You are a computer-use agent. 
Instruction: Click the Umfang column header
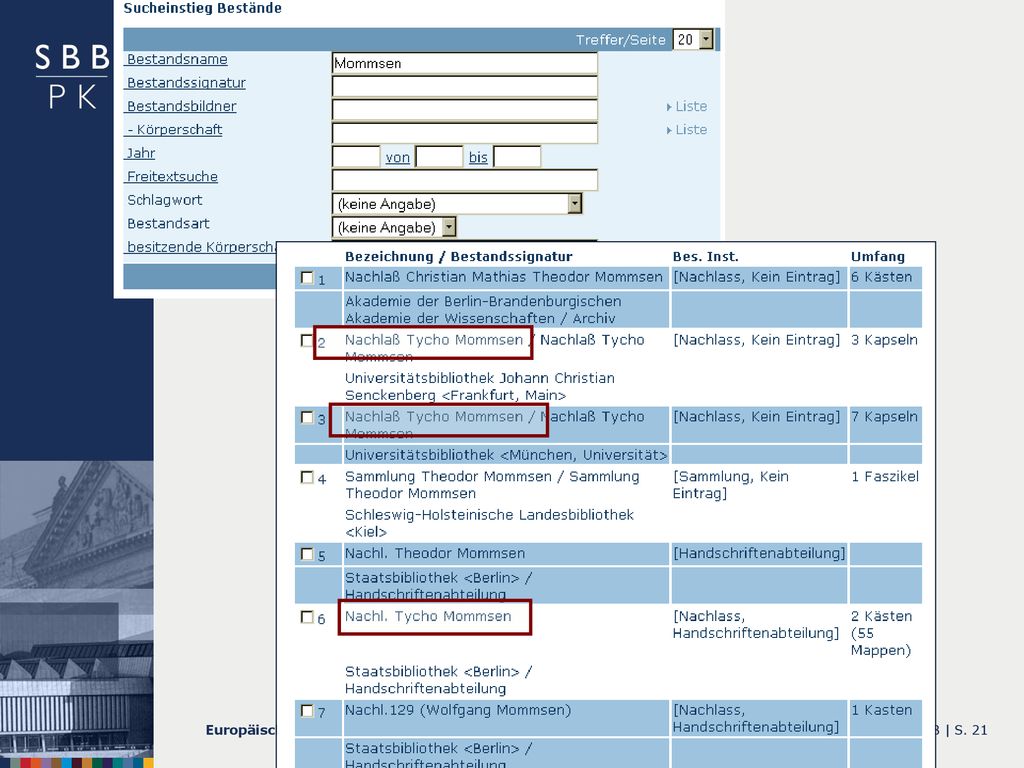coord(878,257)
